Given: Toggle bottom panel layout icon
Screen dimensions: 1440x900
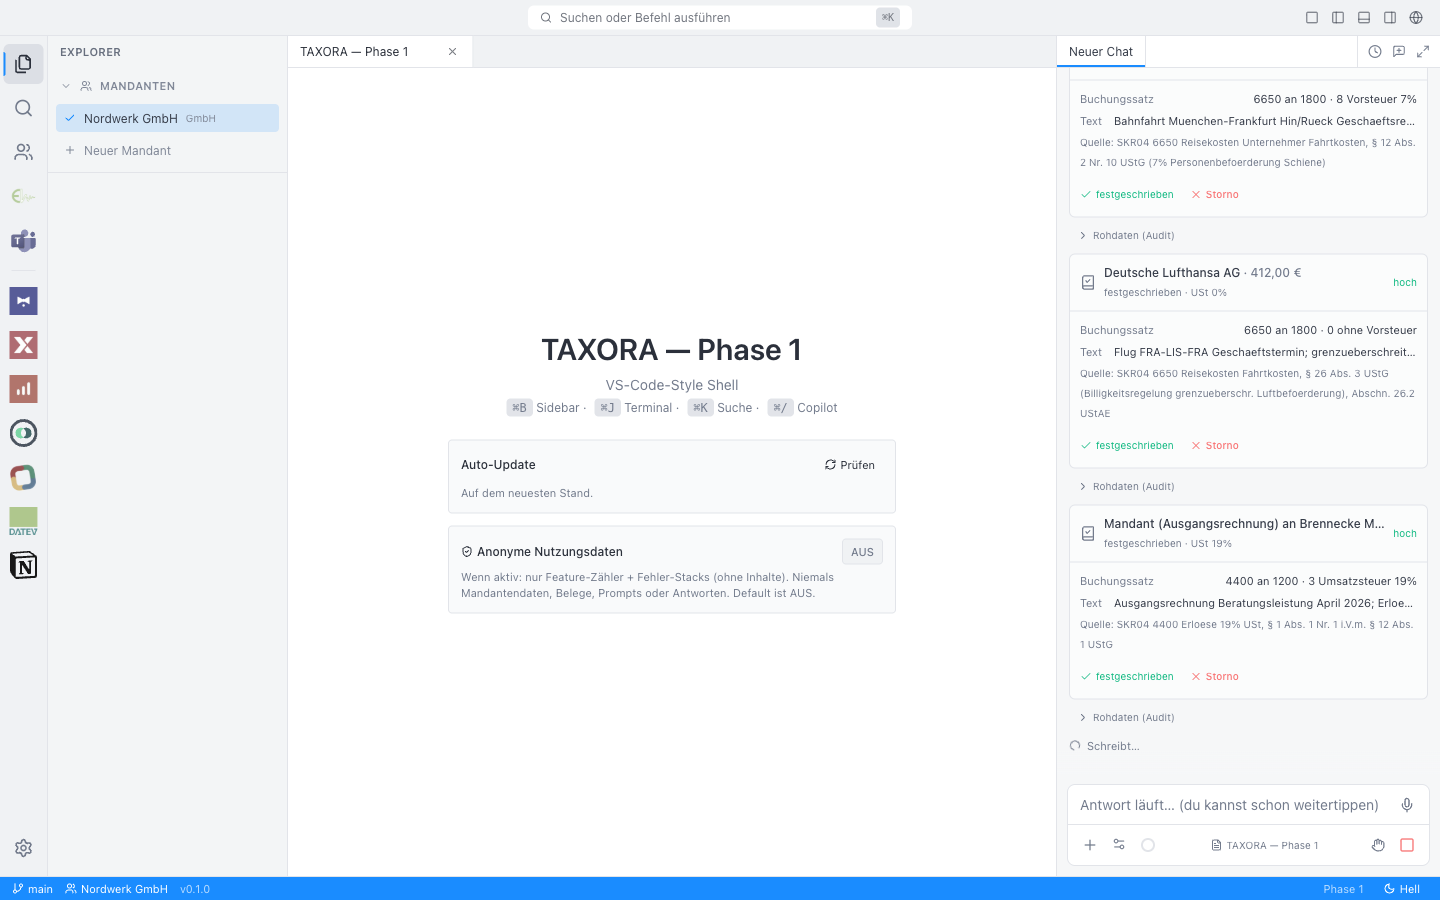Looking at the screenshot, I should (1364, 17).
